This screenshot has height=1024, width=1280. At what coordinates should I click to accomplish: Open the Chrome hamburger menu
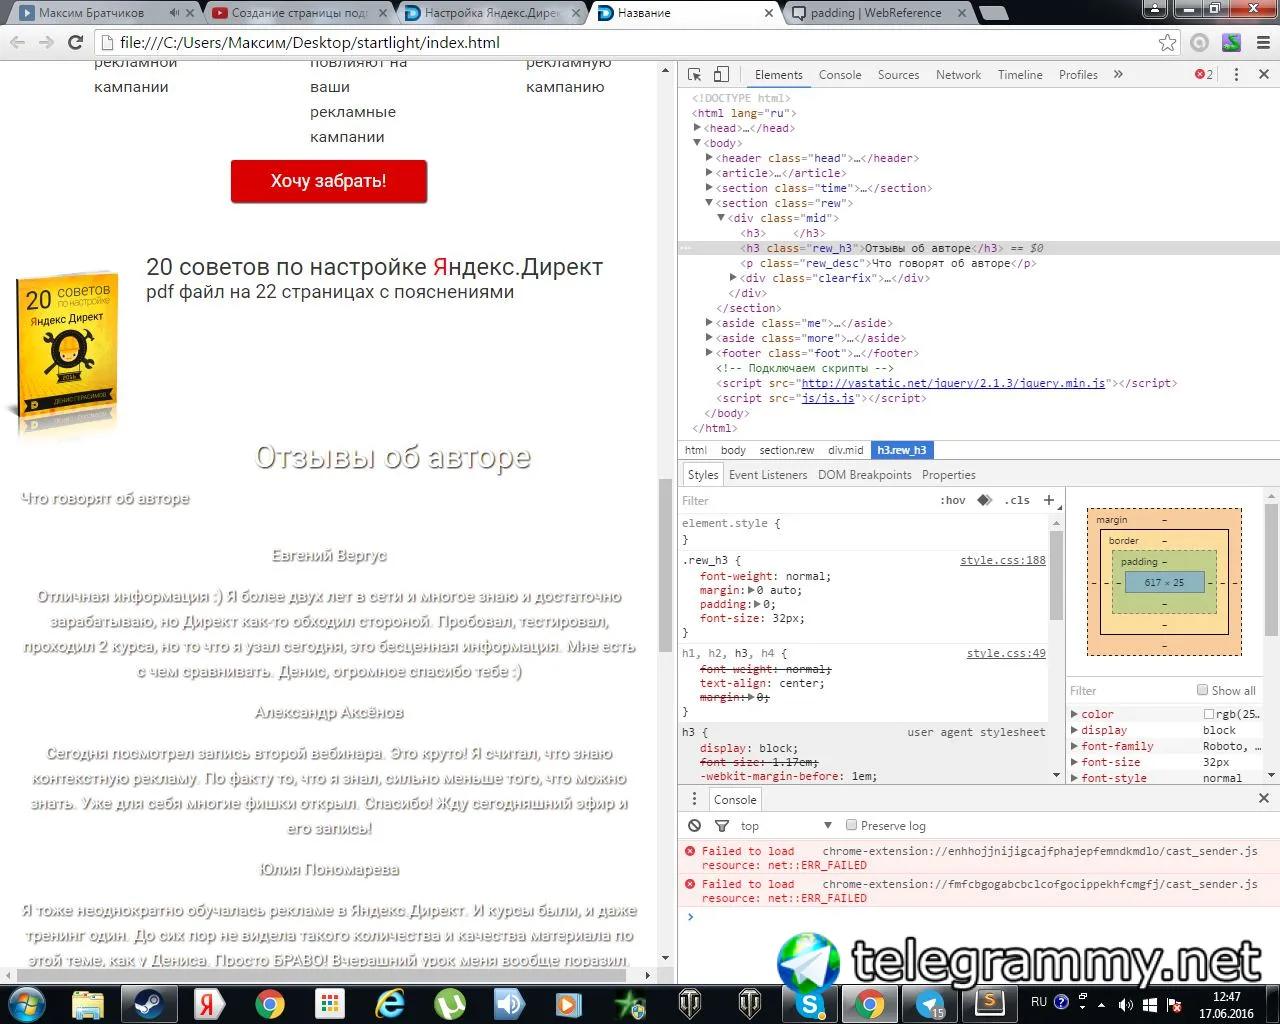pyautogui.click(x=1262, y=42)
